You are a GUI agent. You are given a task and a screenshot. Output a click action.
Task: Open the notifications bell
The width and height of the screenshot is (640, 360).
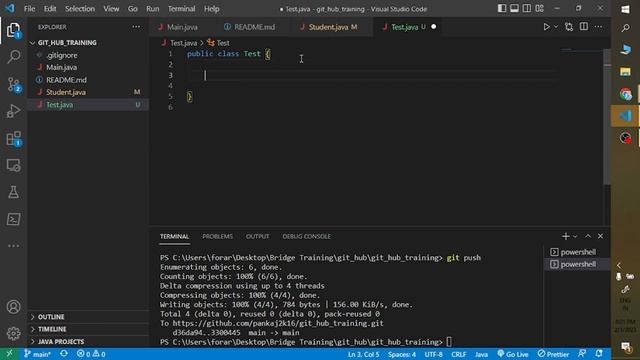tap(599, 354)
